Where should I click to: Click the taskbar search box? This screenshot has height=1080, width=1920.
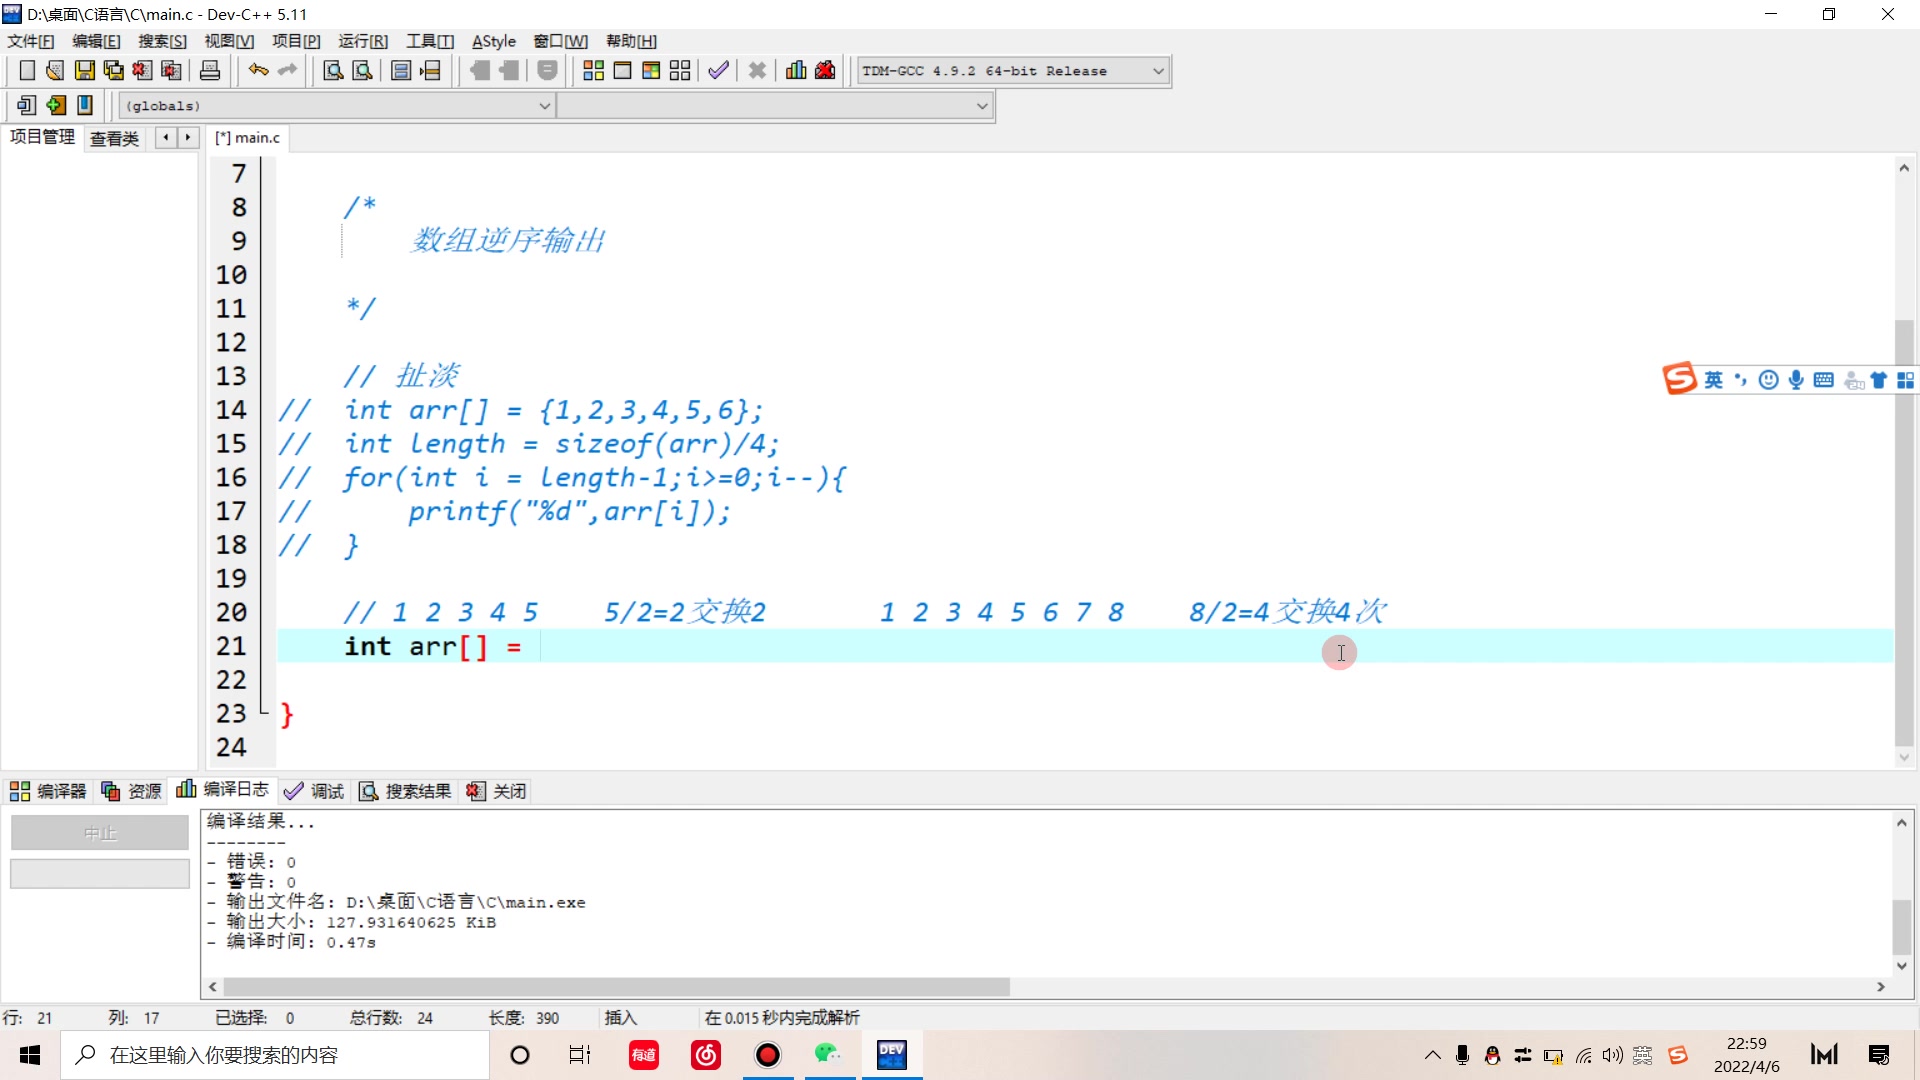(x=275, y=1055)
